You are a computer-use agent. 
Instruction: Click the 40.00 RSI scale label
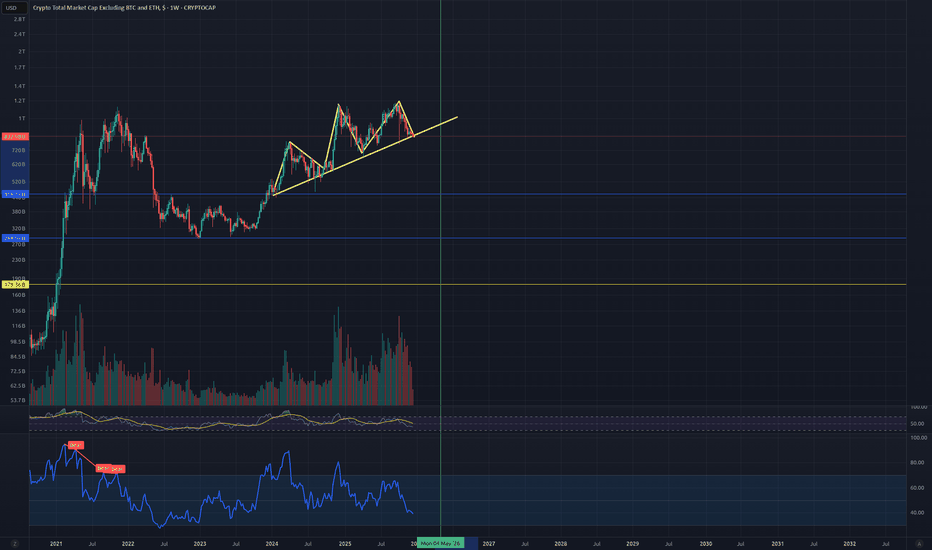[x=918, y=513]
